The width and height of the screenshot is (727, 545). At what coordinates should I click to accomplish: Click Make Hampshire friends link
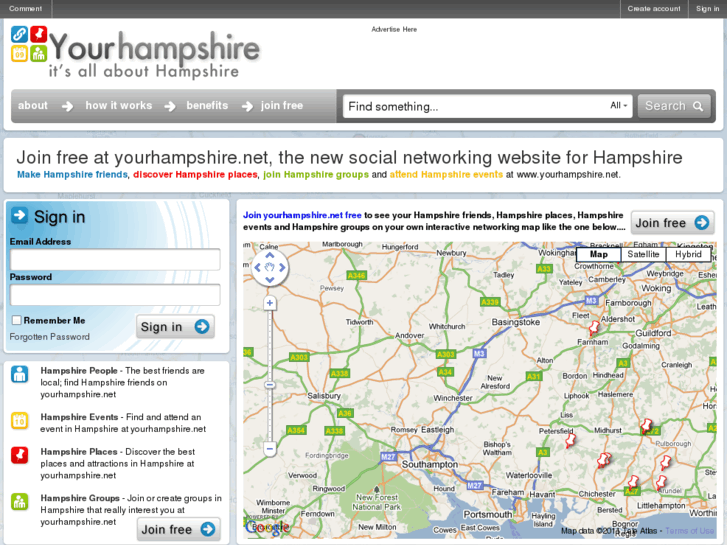pyautogui.click(x=72, y=175)
